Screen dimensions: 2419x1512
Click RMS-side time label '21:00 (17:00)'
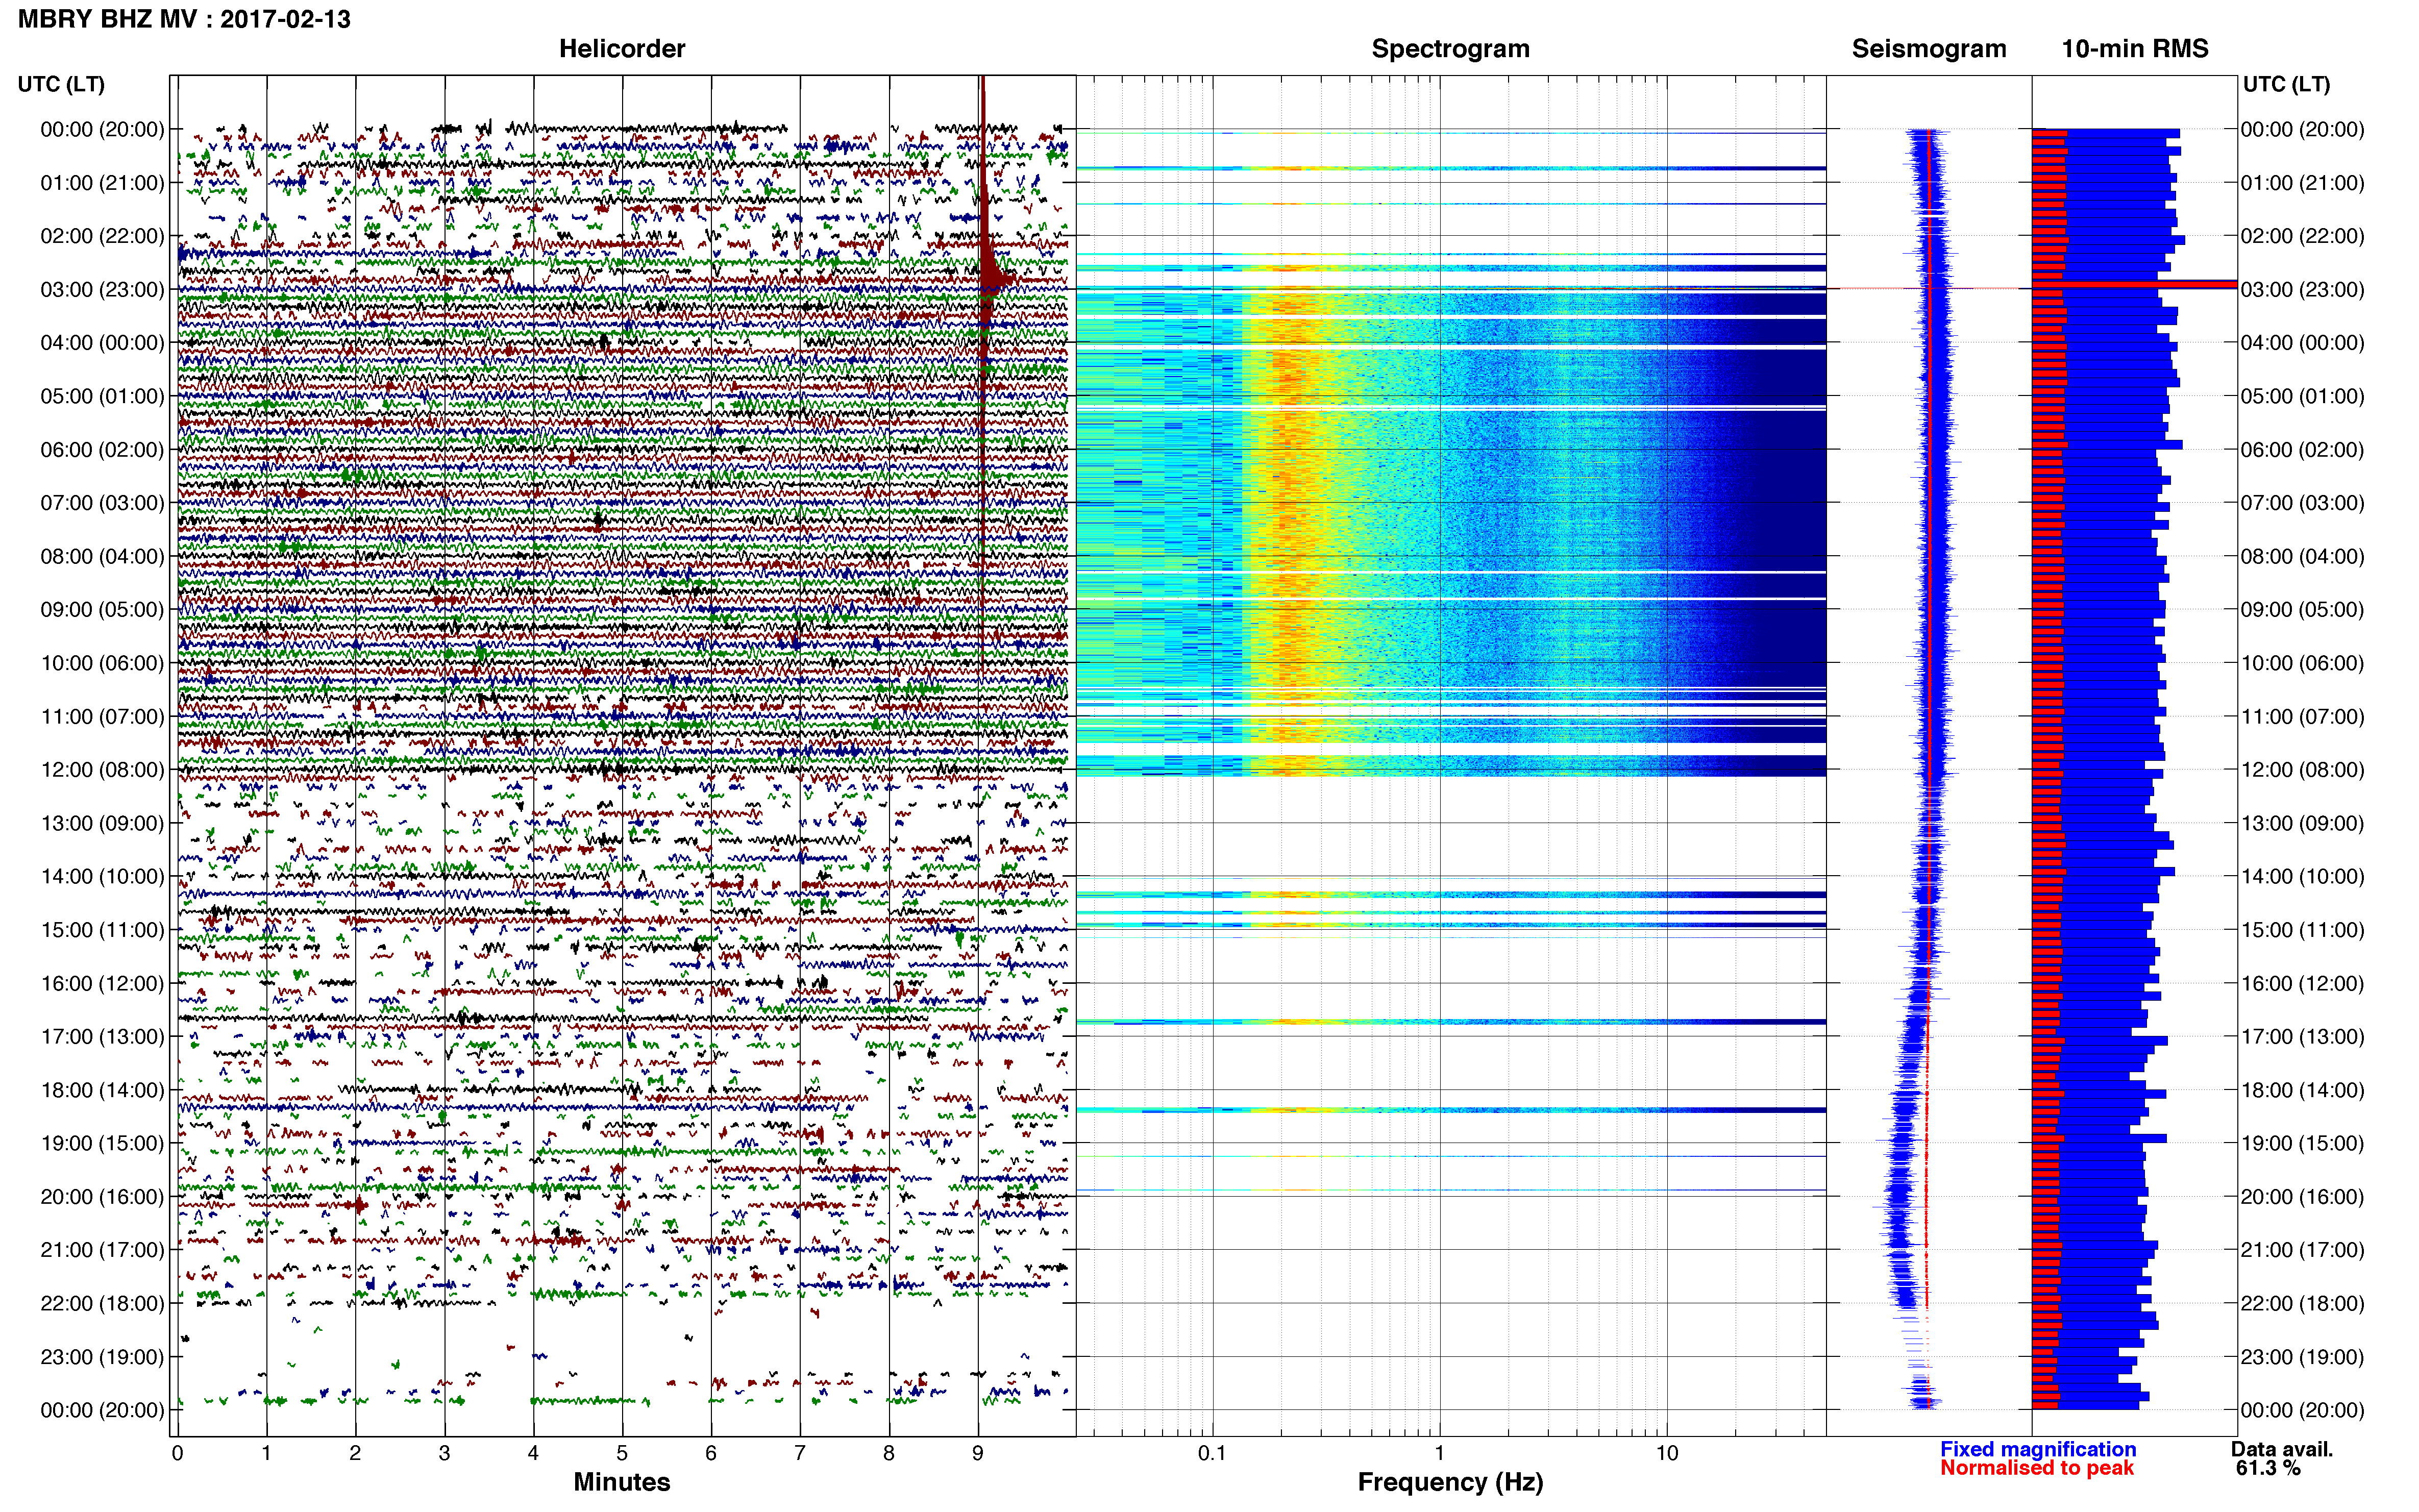click(2302, 1250)
